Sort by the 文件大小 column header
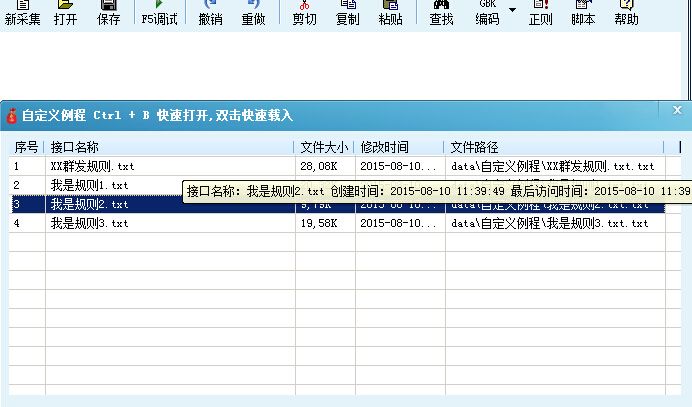This screenshot has height=407, width=692. point(324,147)
